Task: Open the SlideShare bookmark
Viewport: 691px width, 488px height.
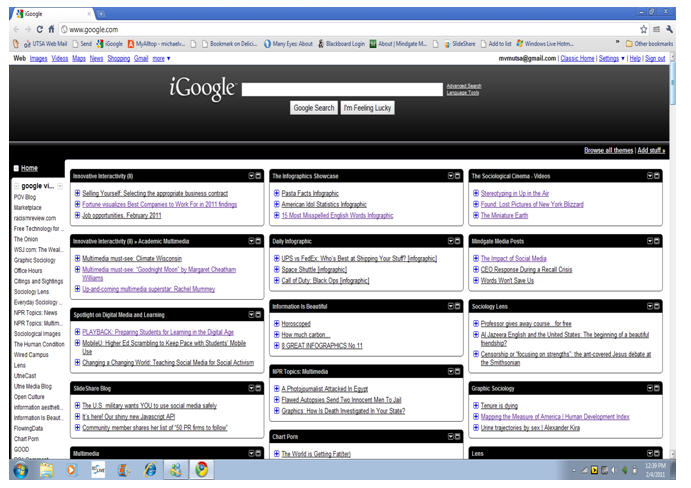Action: (x=460, y=44)
